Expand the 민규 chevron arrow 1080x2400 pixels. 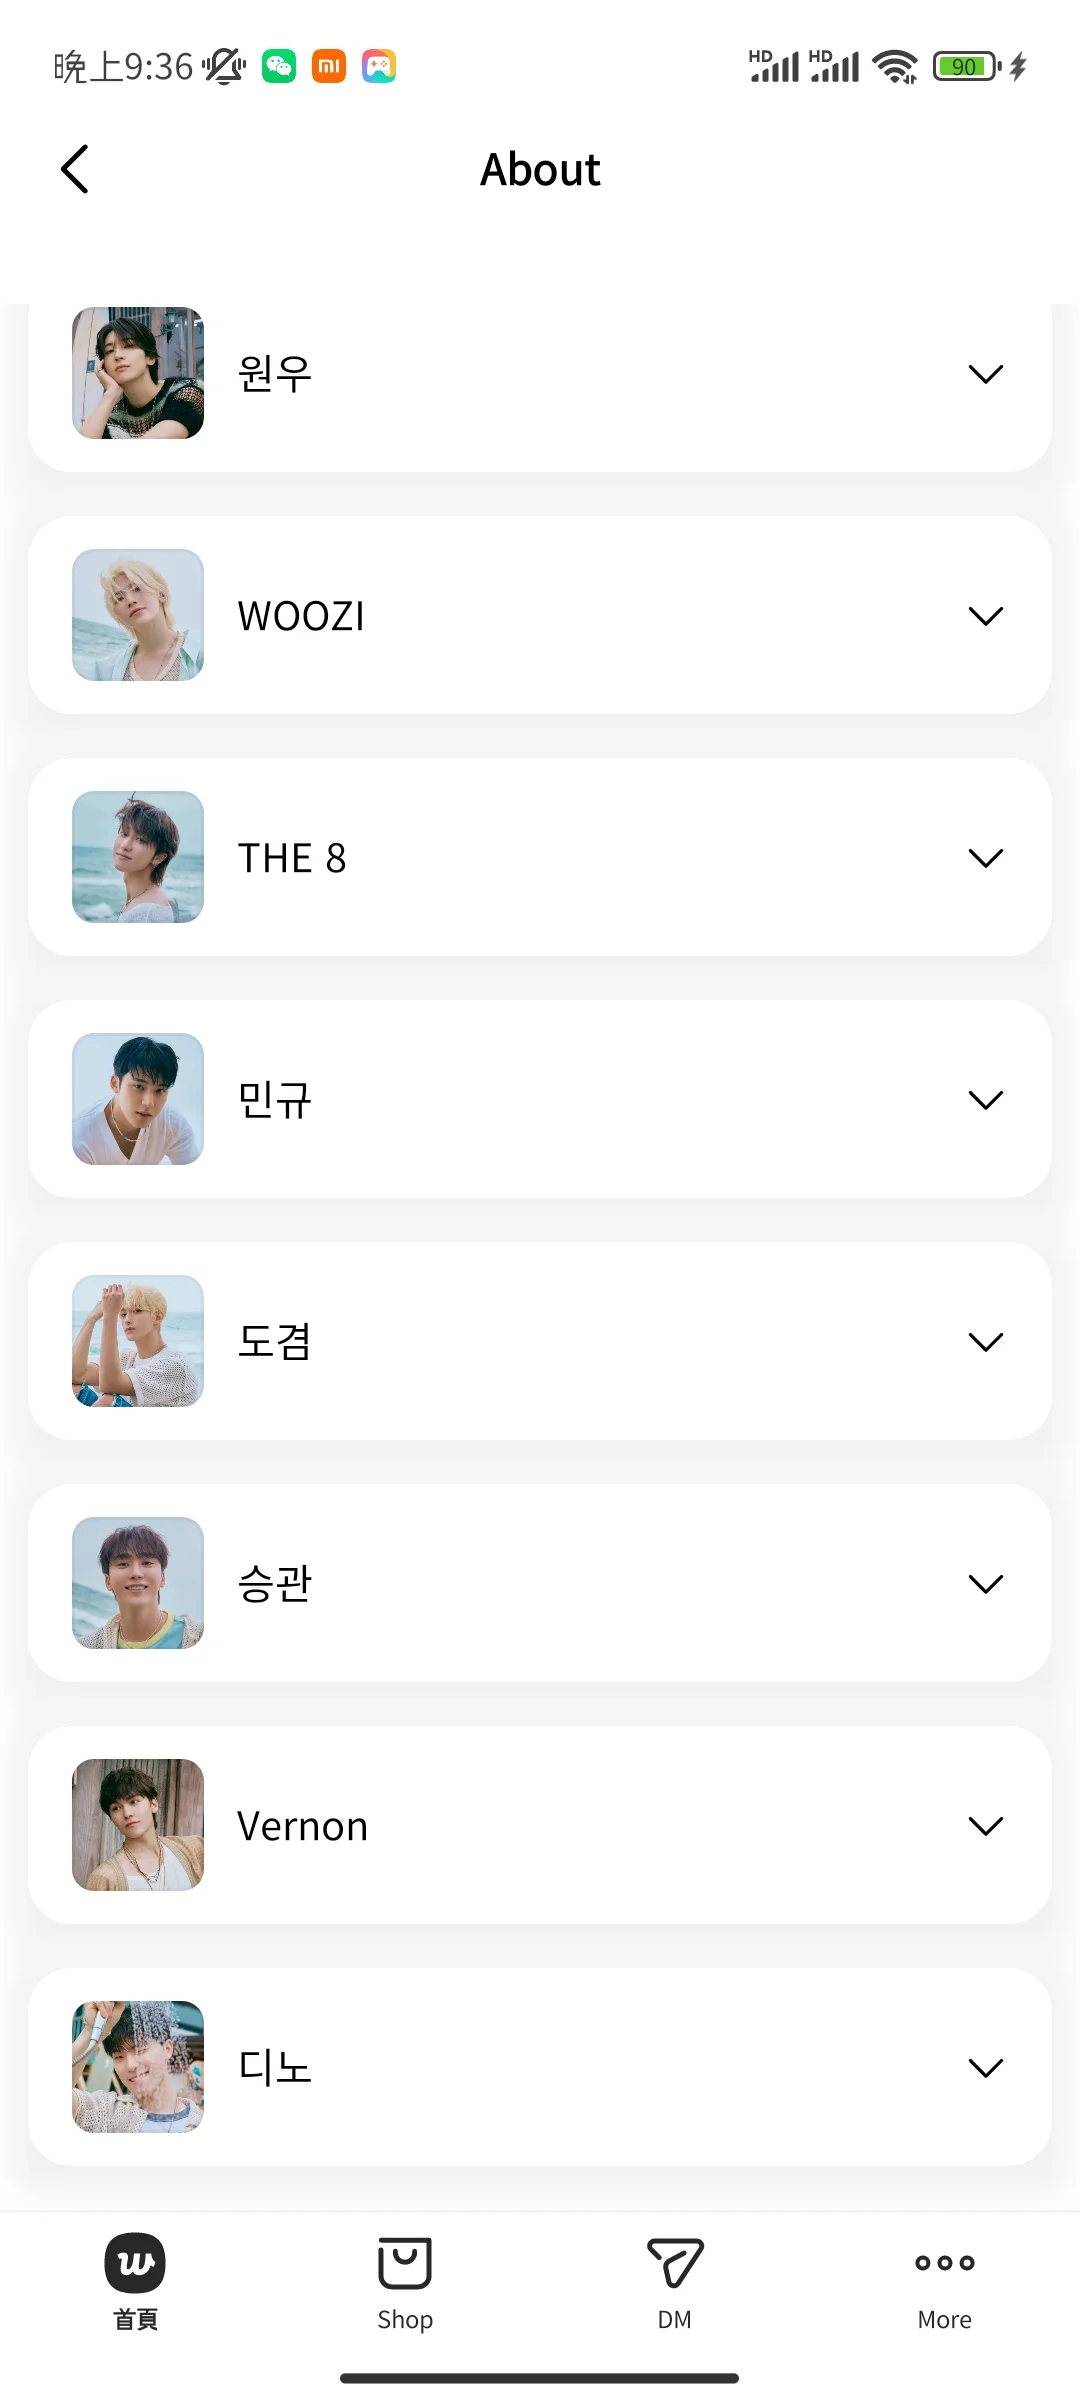(985, 1100)
